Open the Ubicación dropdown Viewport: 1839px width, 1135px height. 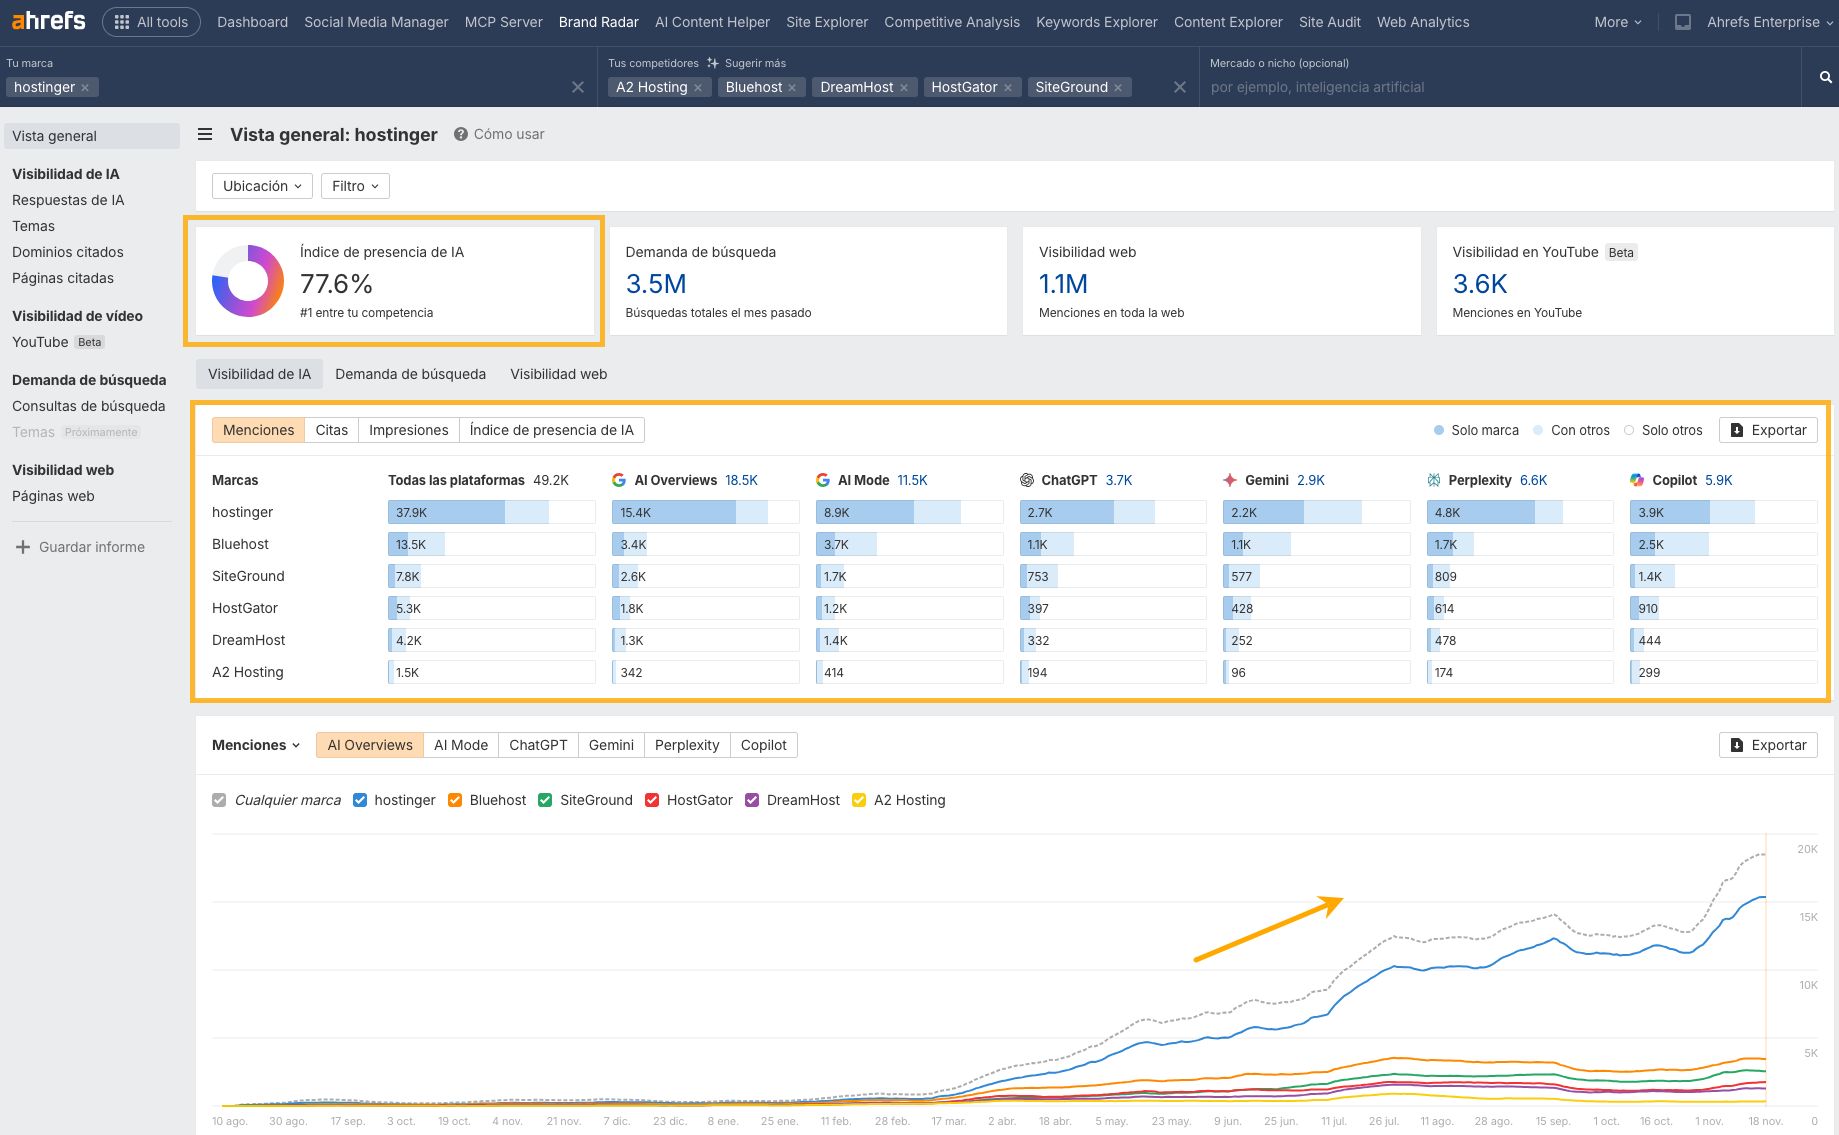pyautogui.click(x=261, y=185)
